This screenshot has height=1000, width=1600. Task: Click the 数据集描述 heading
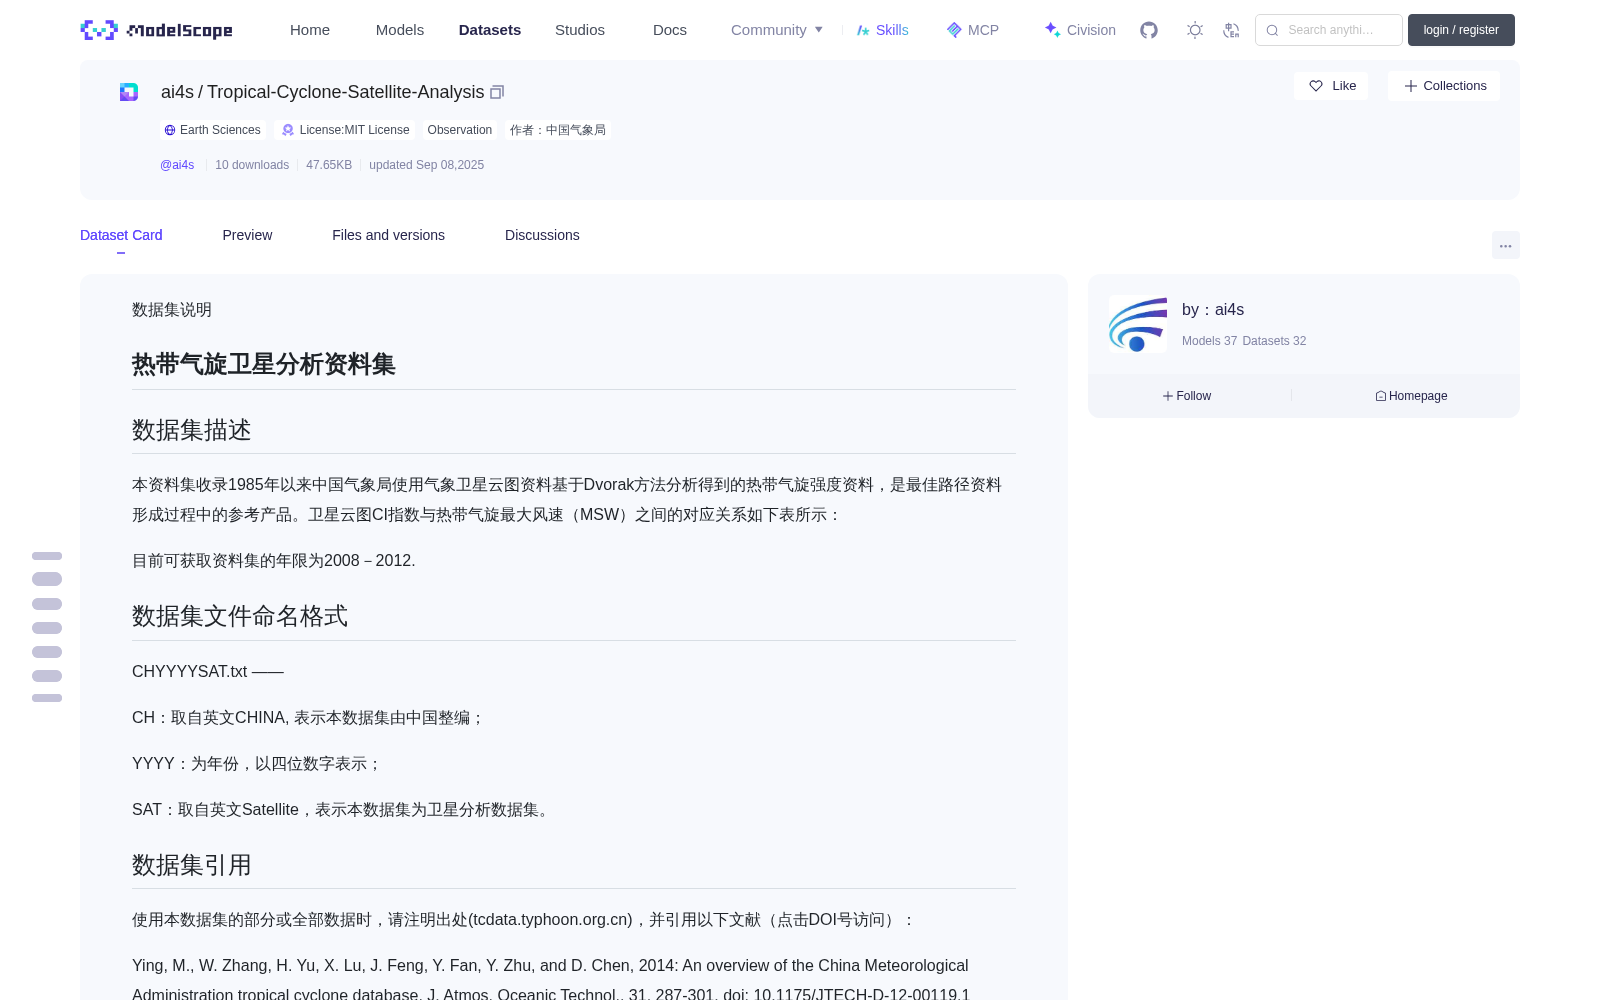192,430
